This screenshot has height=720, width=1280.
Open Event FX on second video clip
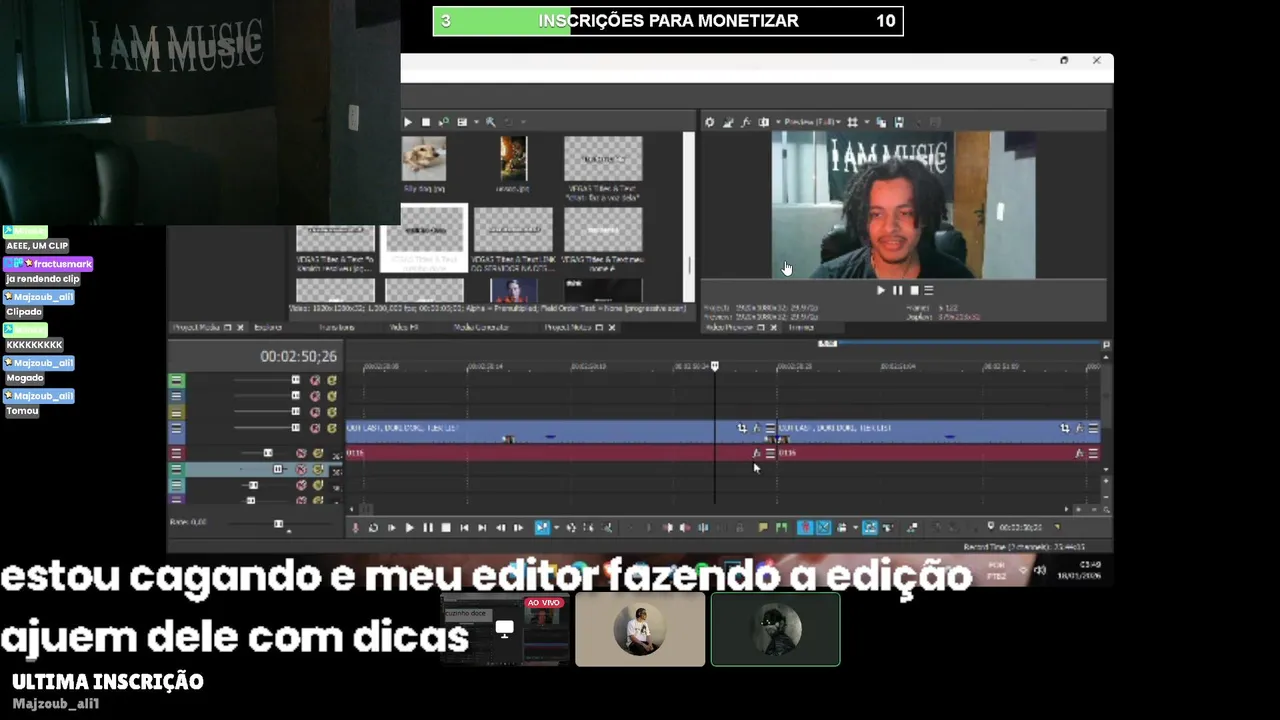click(x=1079, y=428)
